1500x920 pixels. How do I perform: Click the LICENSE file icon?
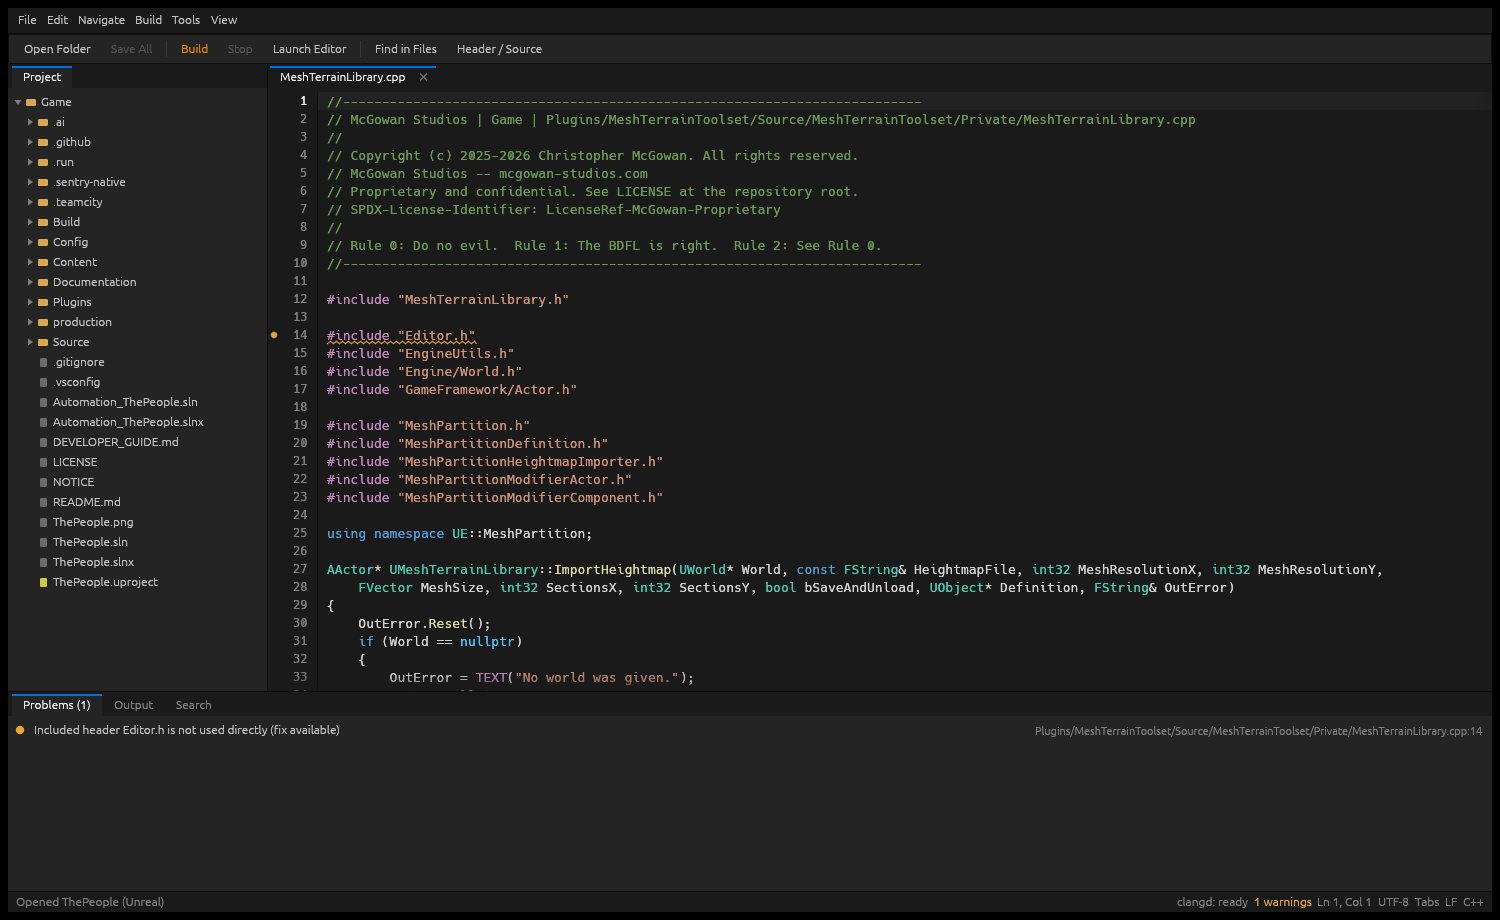coord(43,462)
